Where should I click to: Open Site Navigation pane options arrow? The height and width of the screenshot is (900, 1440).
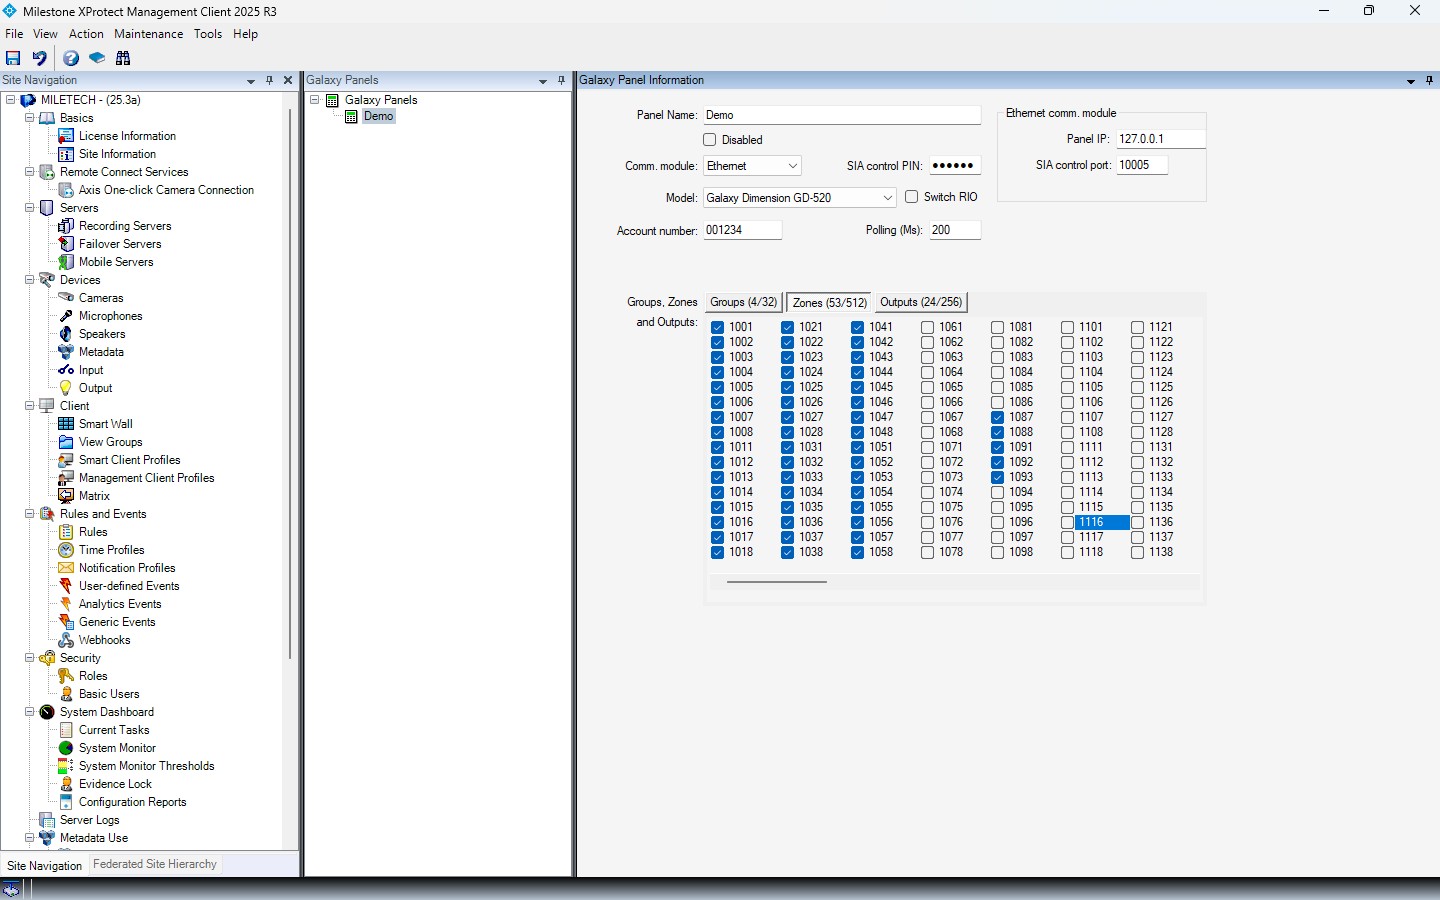(x=251, y=81)
